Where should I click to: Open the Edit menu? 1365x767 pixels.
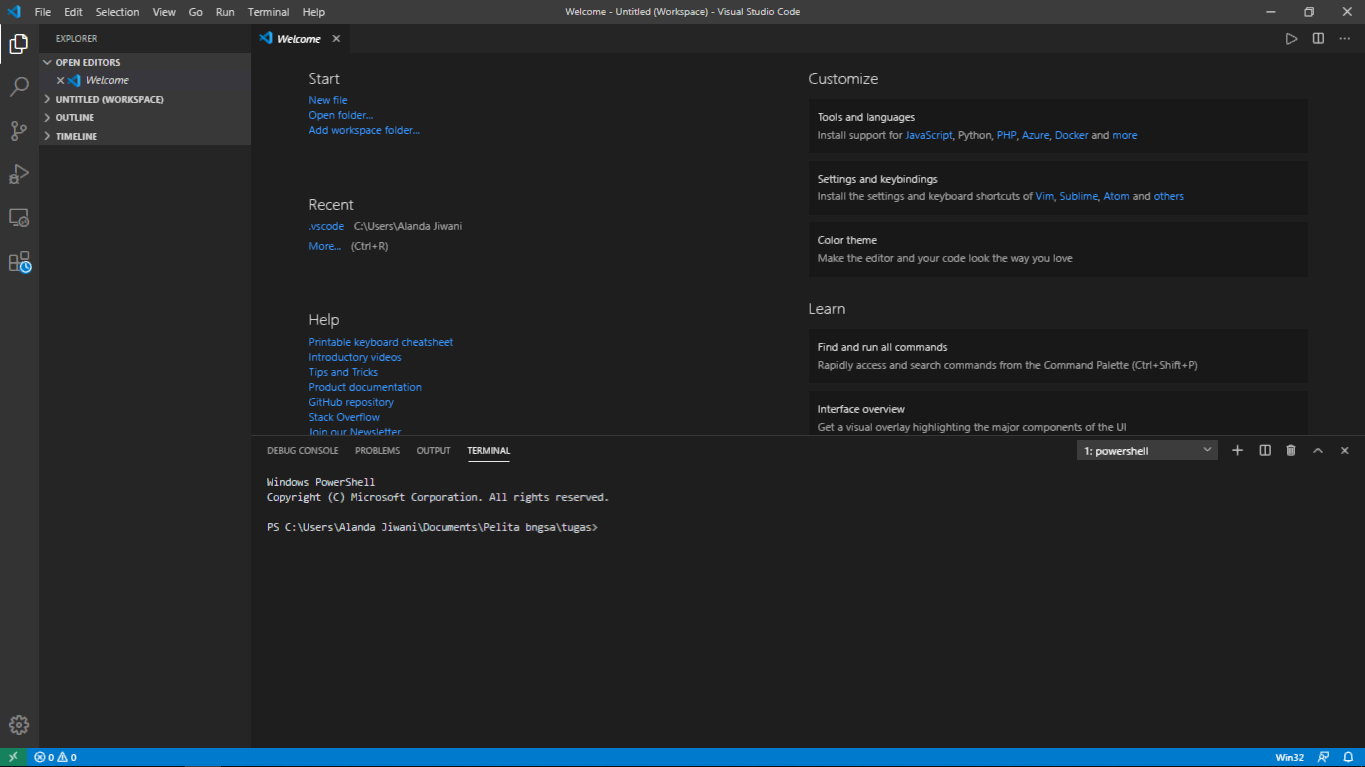[73, 12]
